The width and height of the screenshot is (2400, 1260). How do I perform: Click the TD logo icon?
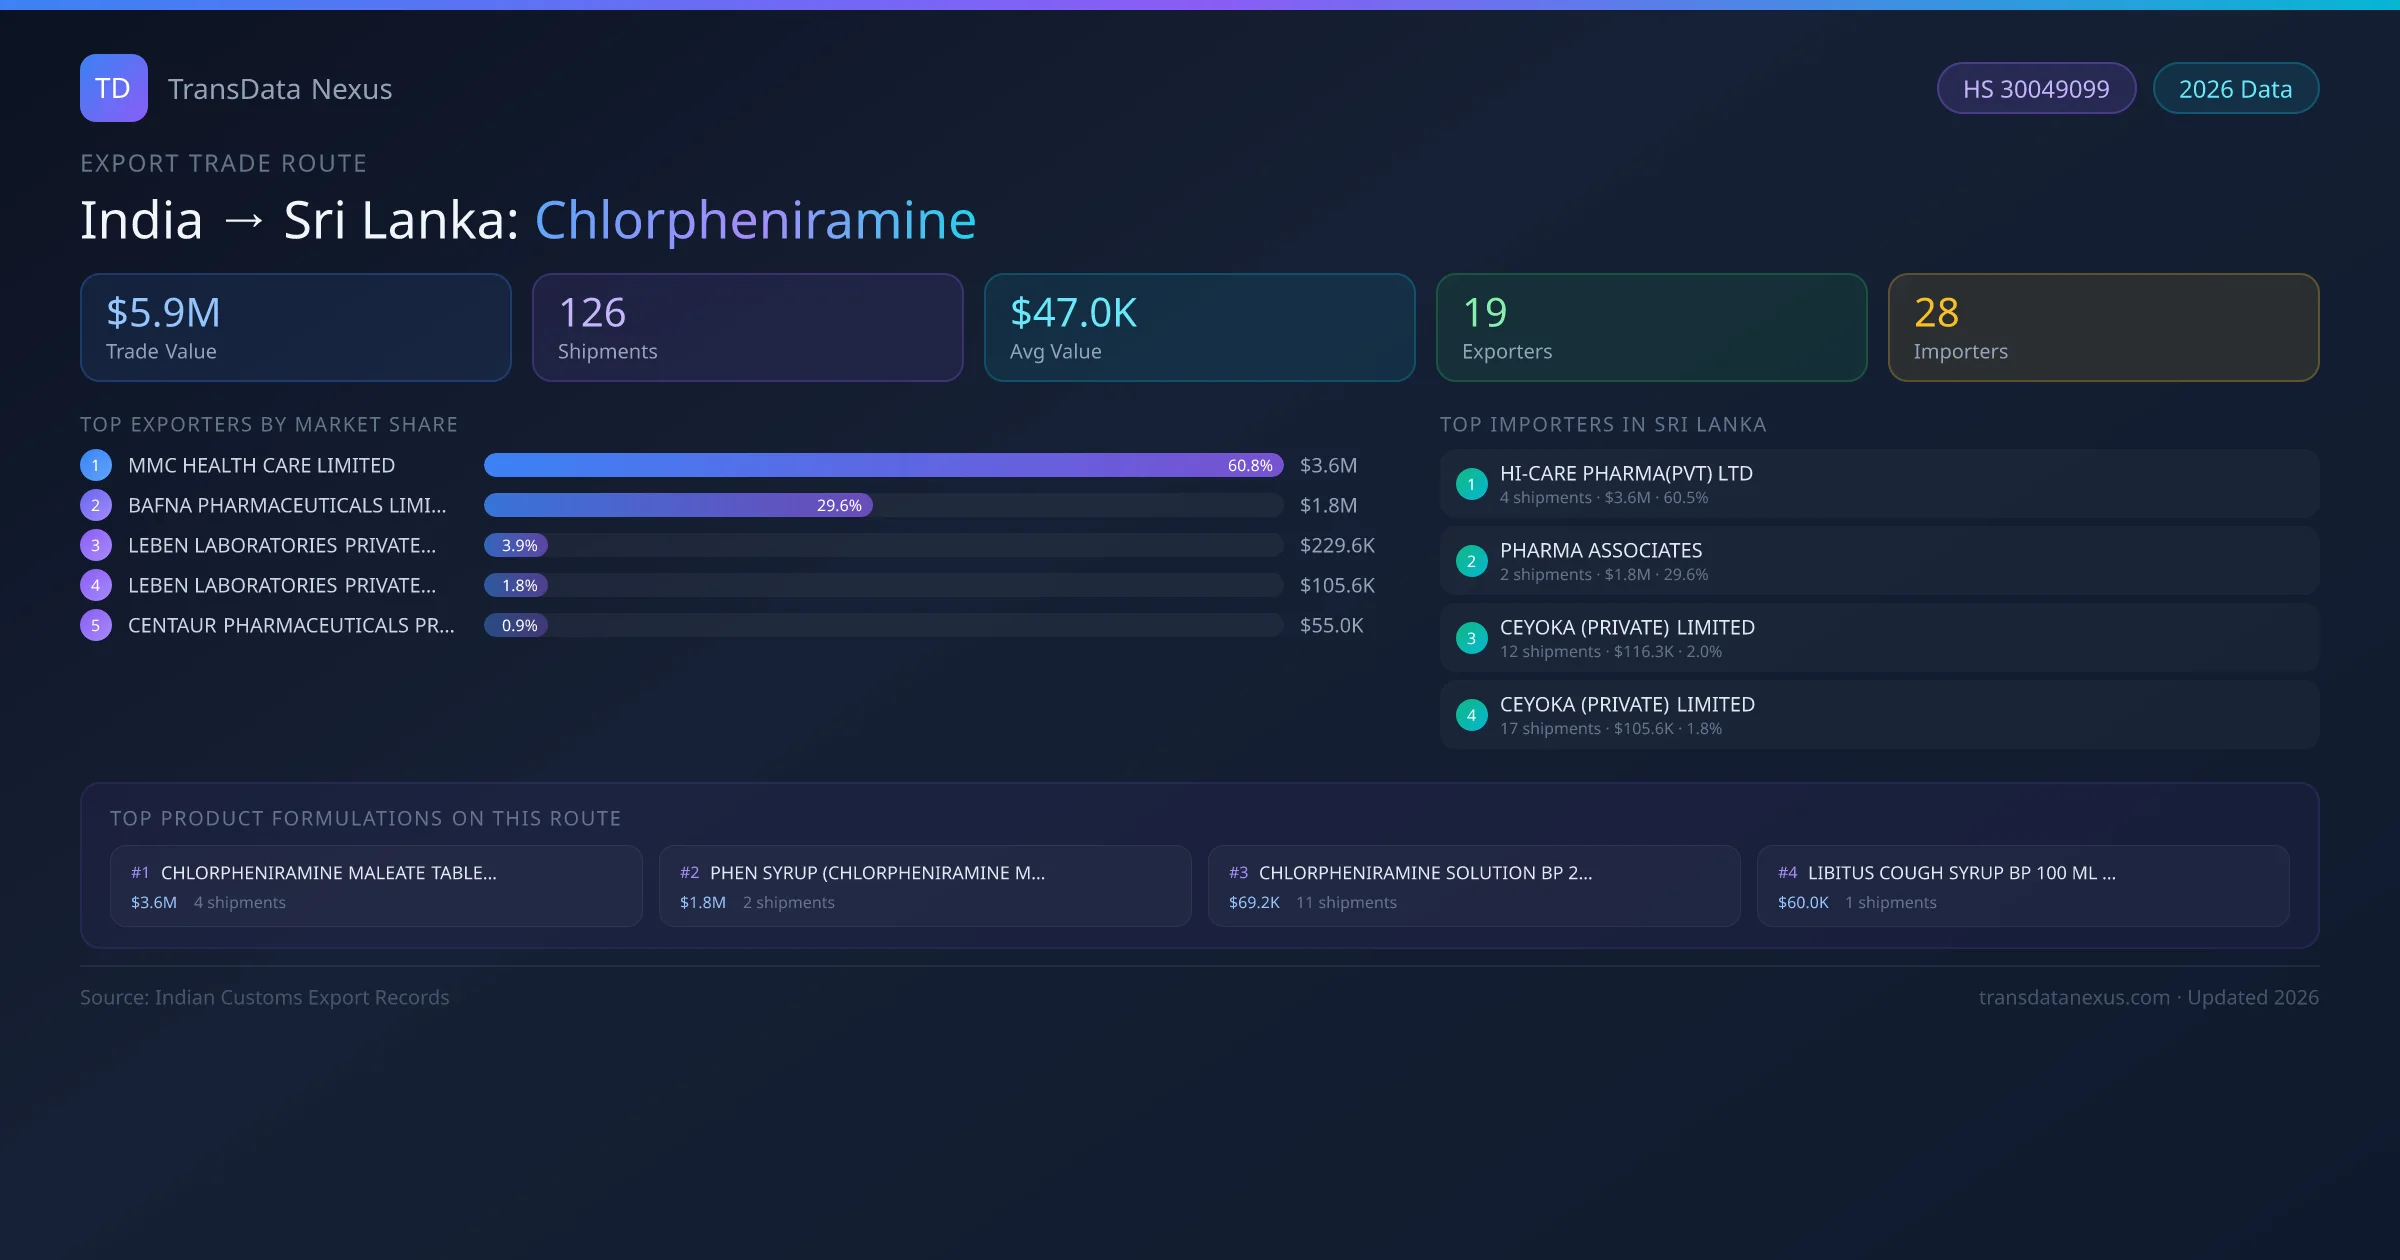tap(113, 88)
